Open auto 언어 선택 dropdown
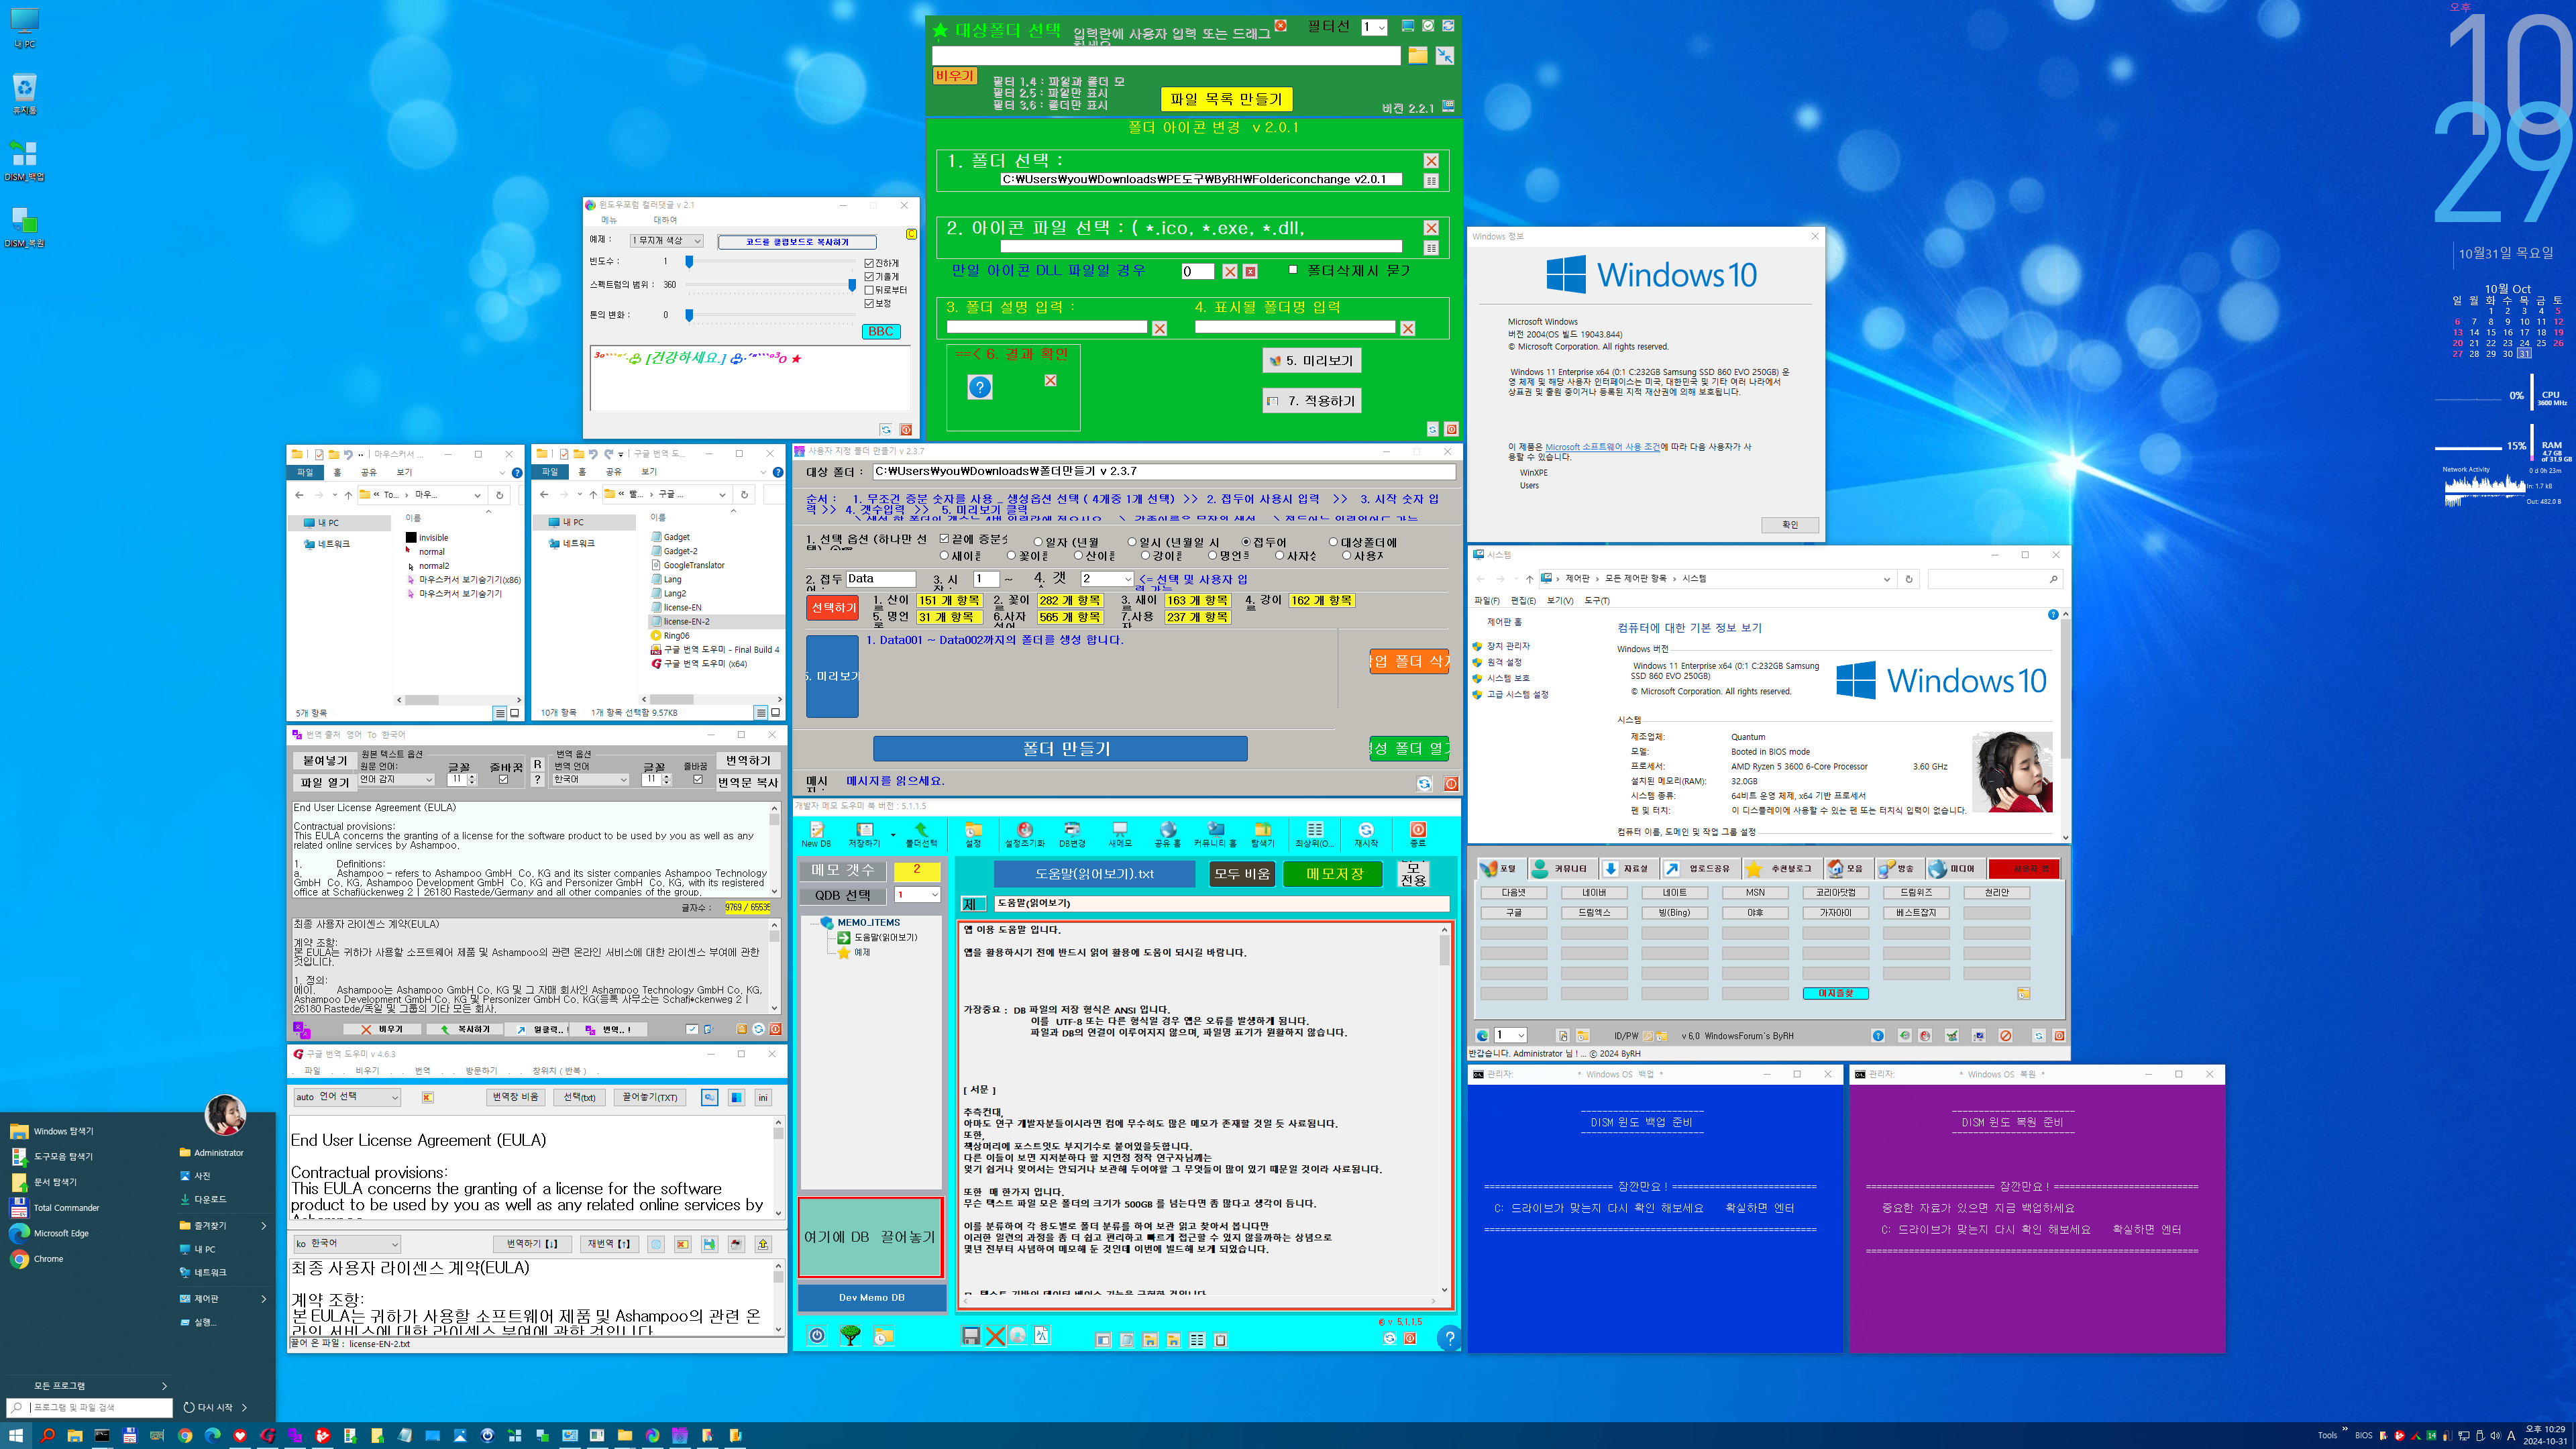2576x1449 pixels. pos(347,1097)
